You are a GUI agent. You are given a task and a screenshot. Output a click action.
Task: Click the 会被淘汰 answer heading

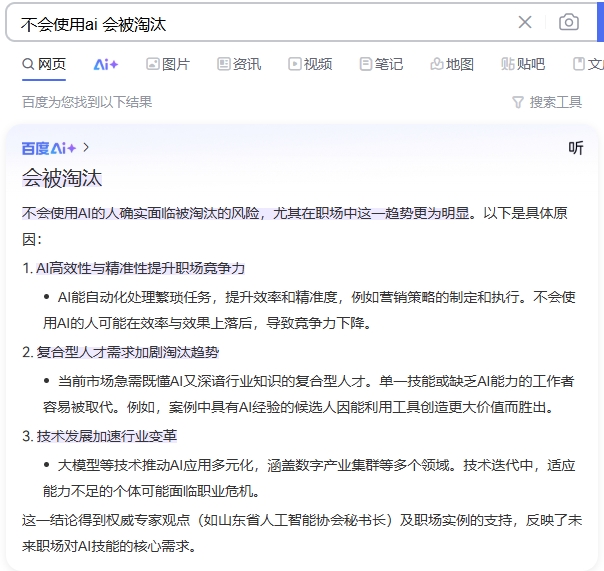(62, 178)
